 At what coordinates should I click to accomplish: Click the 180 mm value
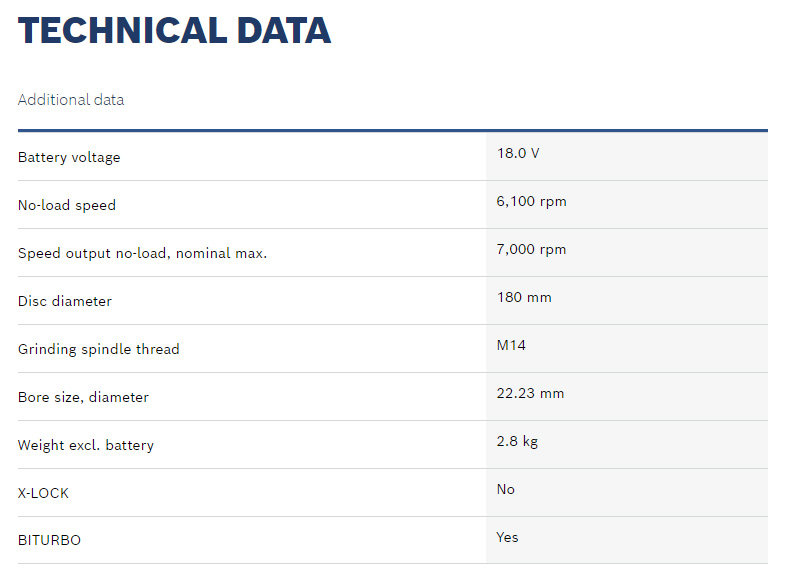524,298
